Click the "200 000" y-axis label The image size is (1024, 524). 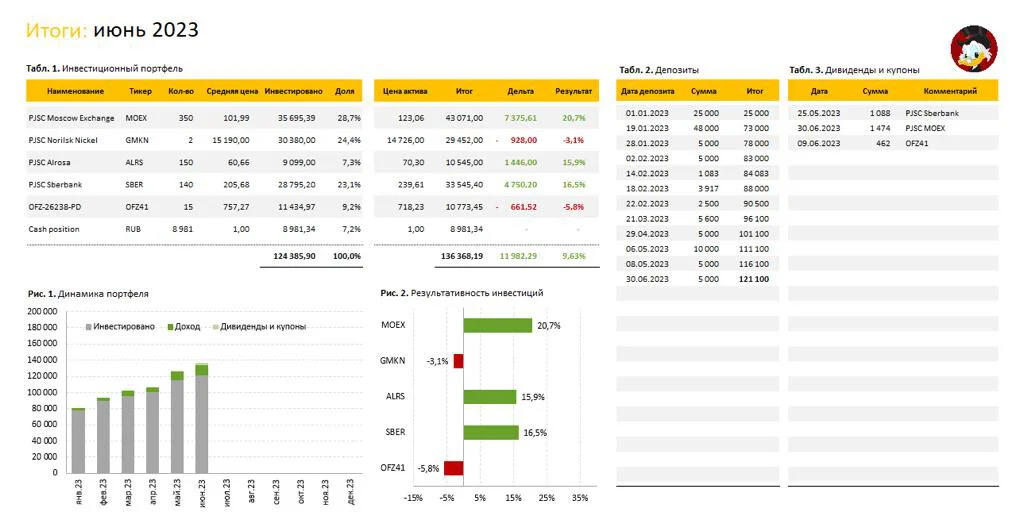coord(42,312)
